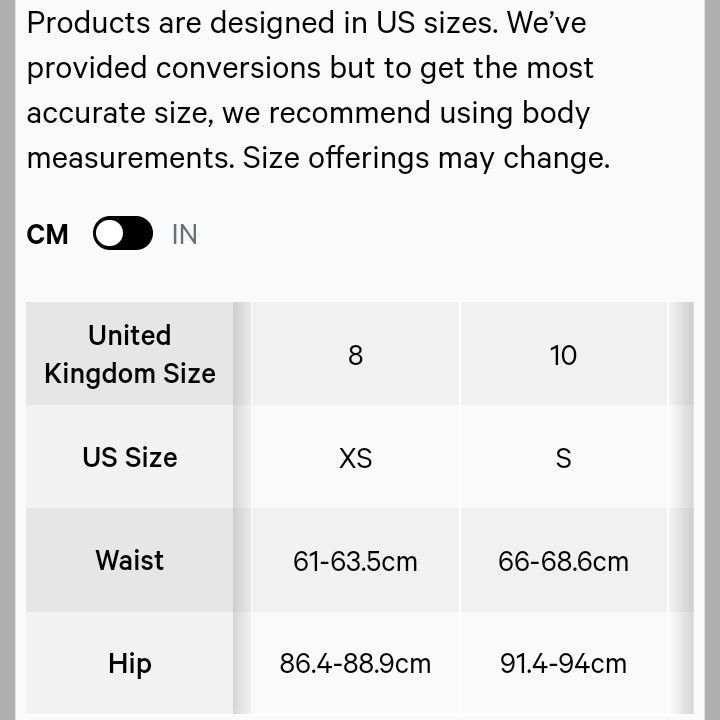The image size is (720, 720).
Task: Click the United Kingdom Size row header
Action: 130,354
